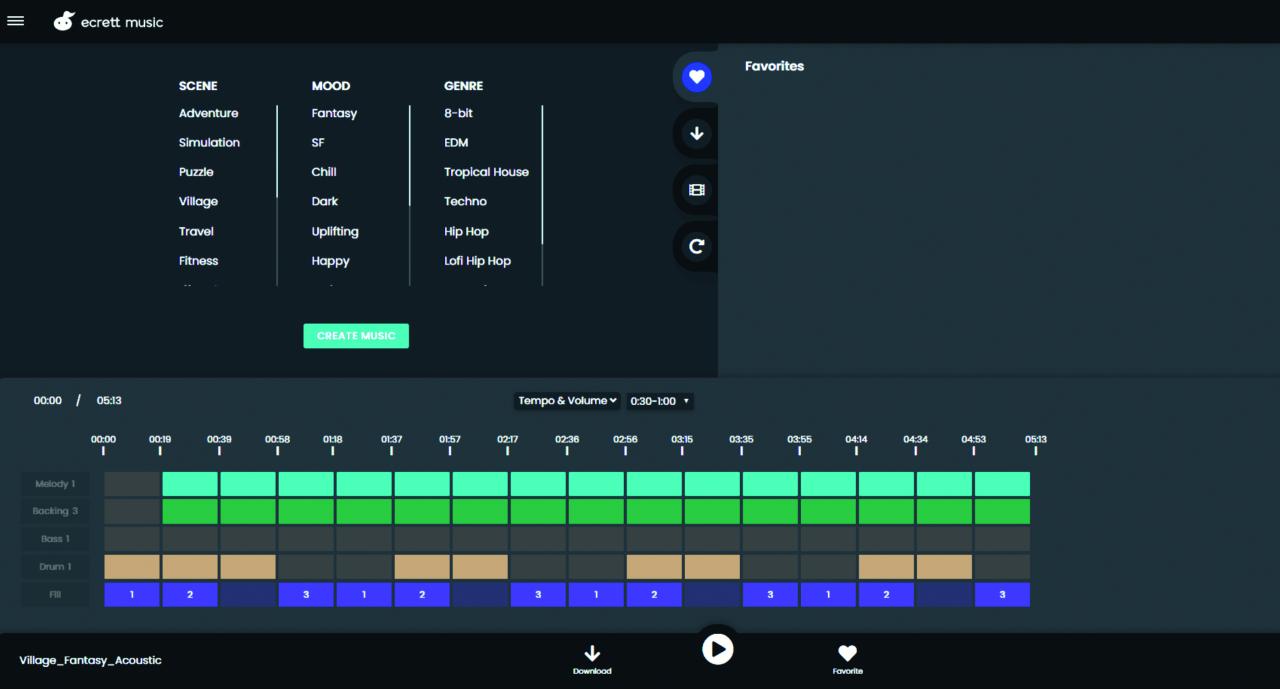The width and height of the screenshot is (1280, 689).
Task: Click the Fill track label
Action: point(55,594)
